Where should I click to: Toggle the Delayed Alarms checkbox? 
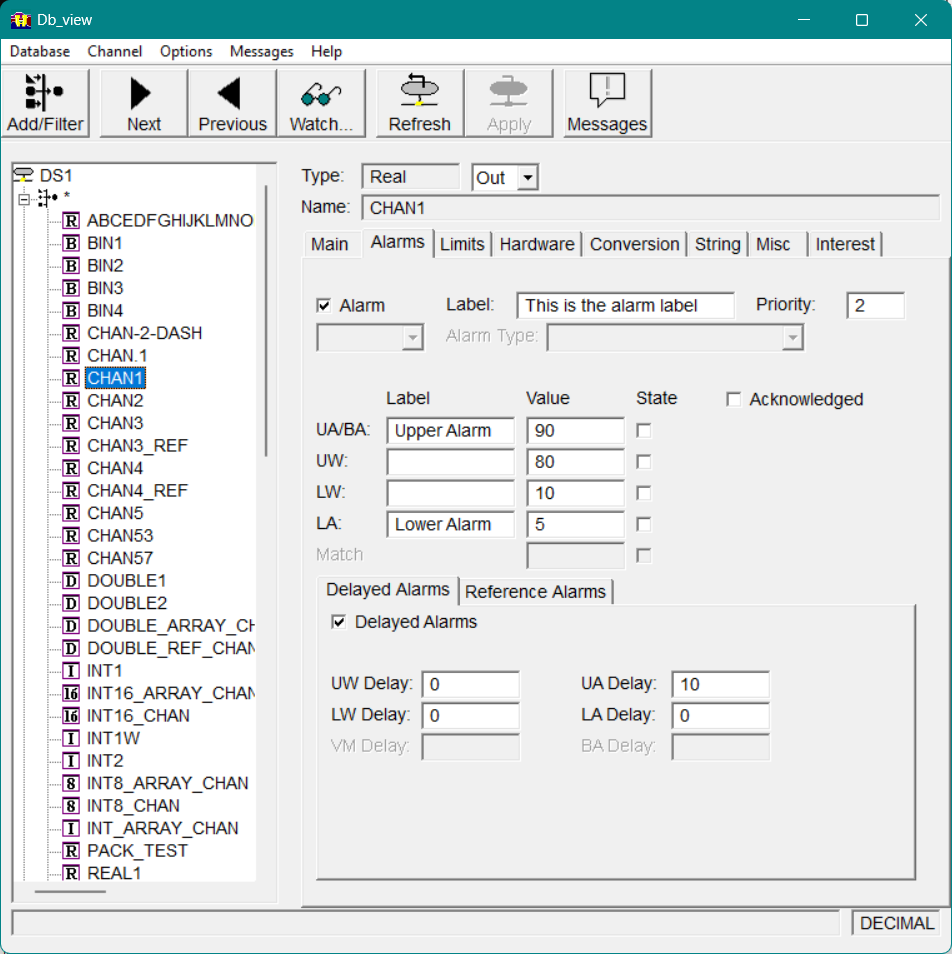338,622
